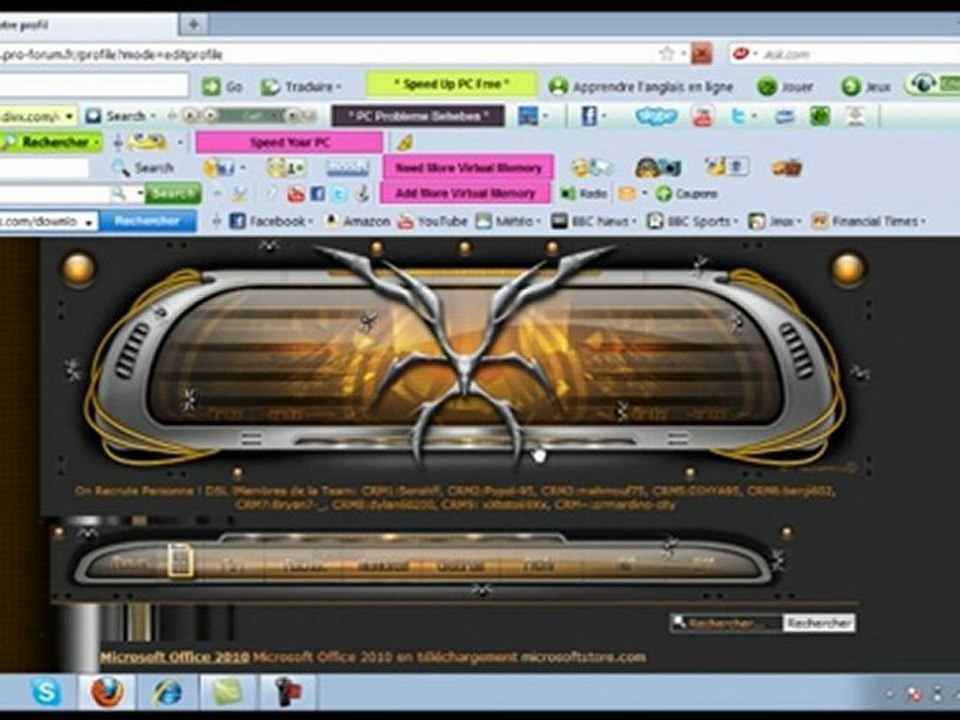
Task: Click the green puzzle icon in the toolbar
Action: (820, 116)
